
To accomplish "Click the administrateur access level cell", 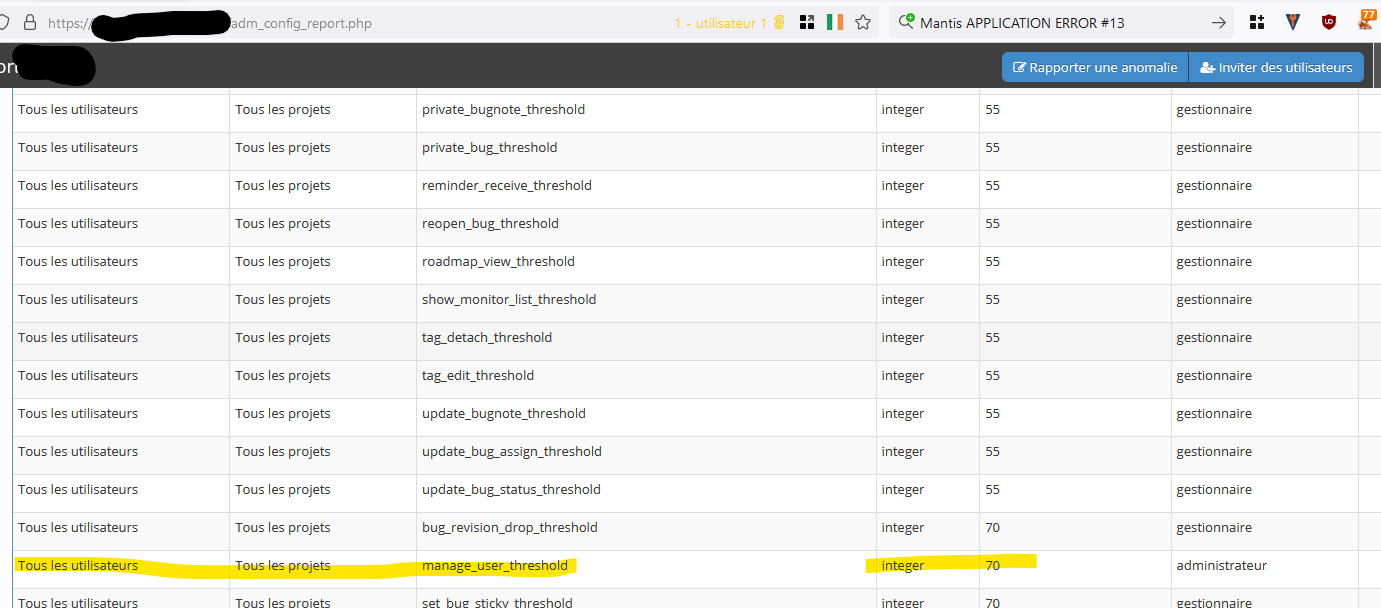I will (x=1221, y=566).
